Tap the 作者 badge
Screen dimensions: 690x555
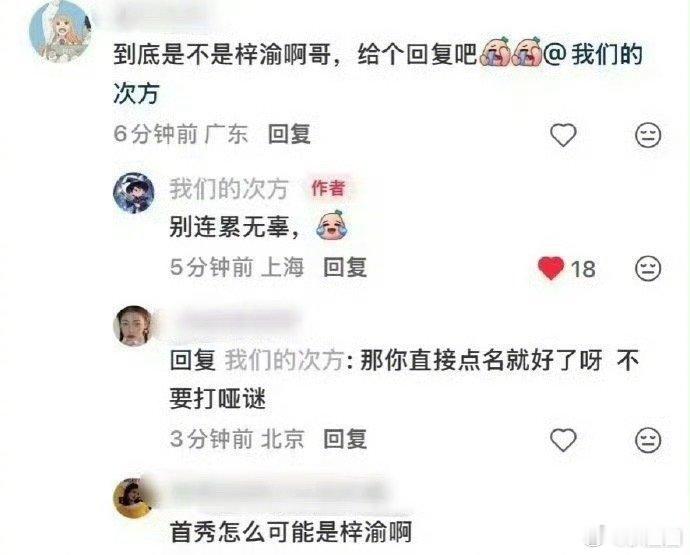(x=328, y=188)
